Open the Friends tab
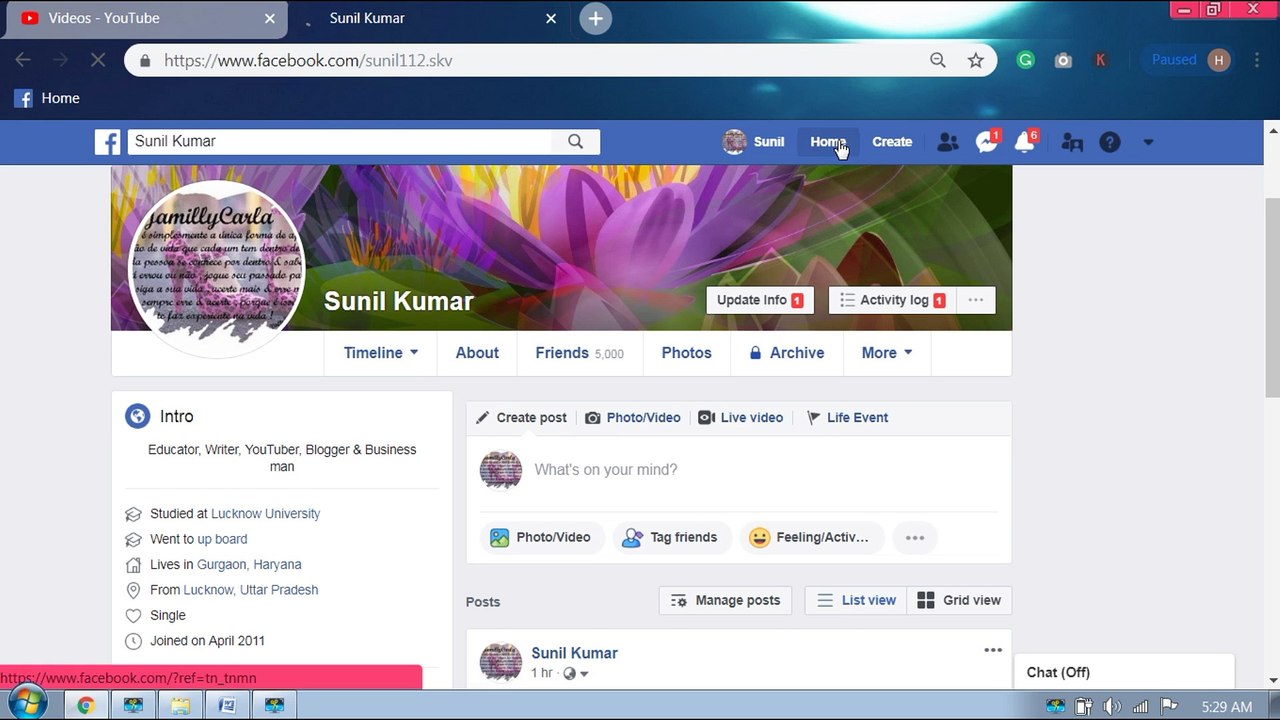This screenshot has height=720, width=1280. (579, 353)
